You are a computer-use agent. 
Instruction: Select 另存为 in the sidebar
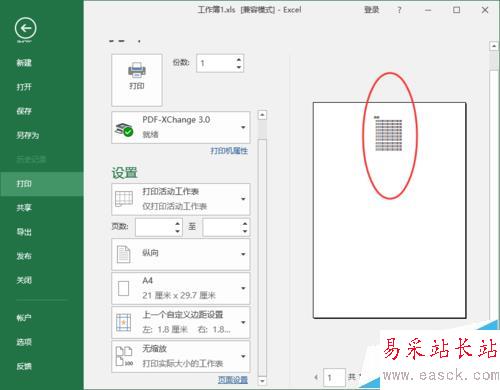(28, 135)
